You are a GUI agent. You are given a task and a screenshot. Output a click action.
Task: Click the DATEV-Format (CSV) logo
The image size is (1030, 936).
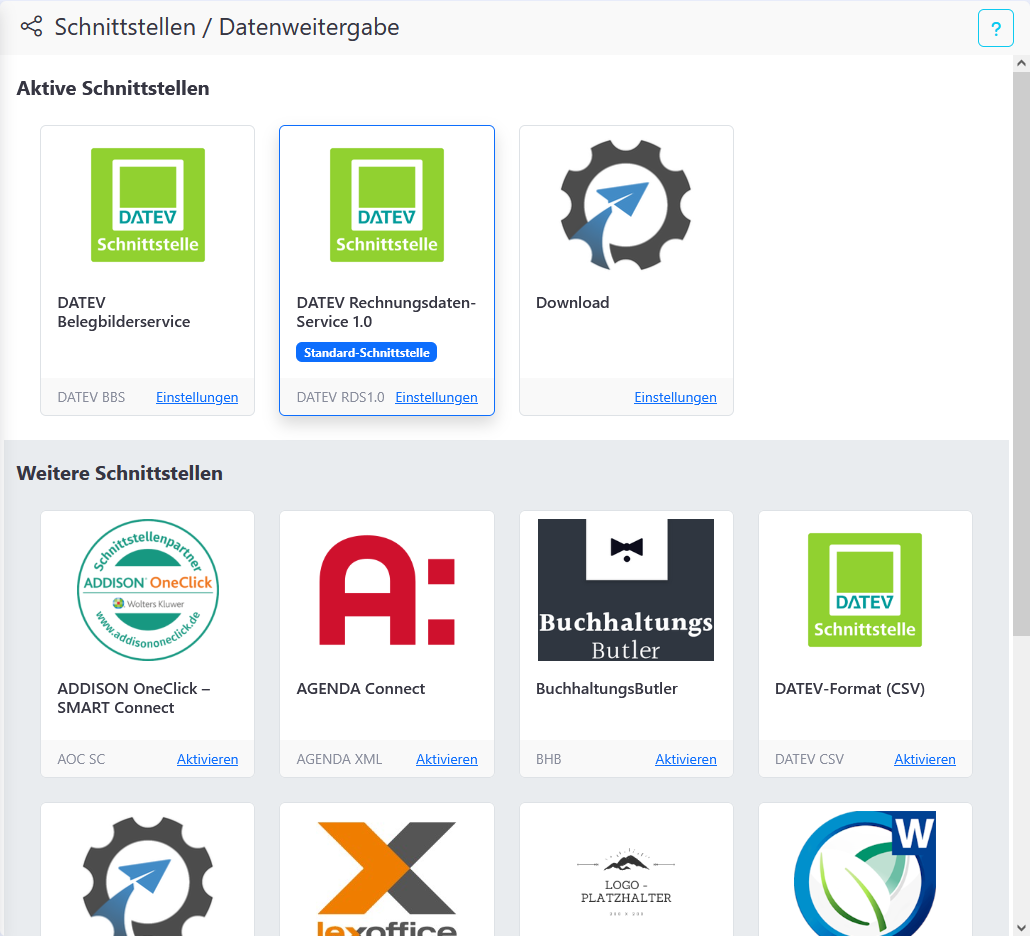[864, 590]
